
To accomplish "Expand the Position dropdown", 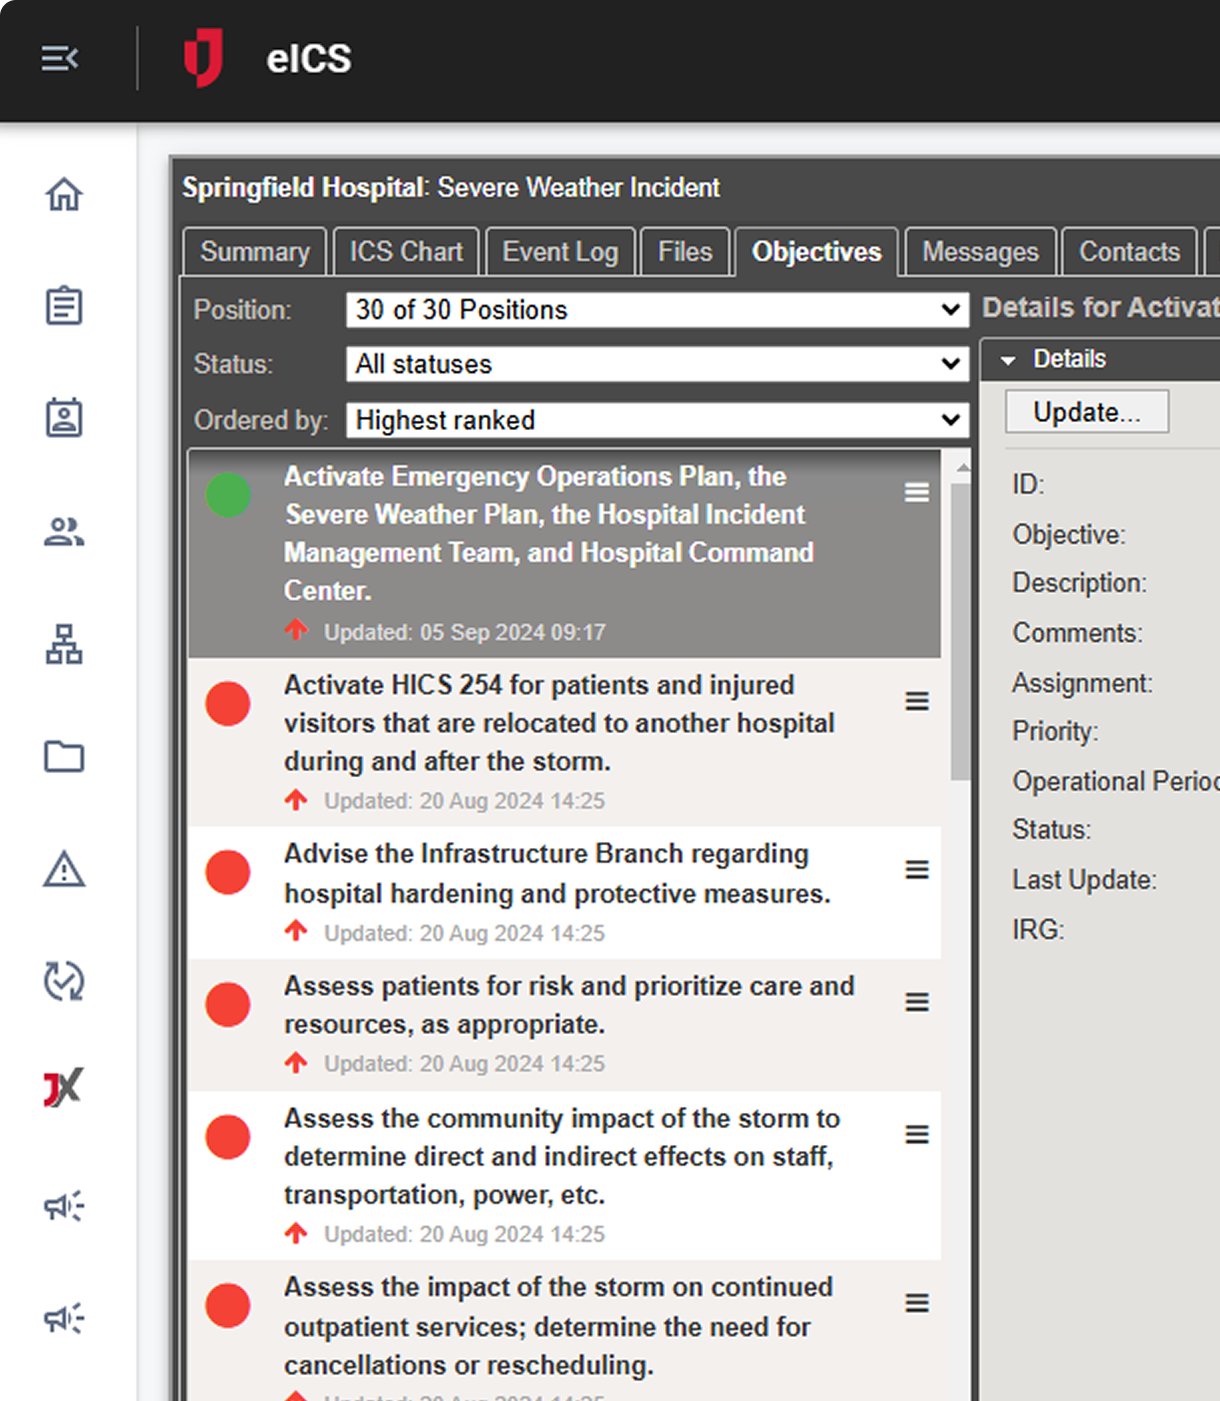I will [656, 310].
